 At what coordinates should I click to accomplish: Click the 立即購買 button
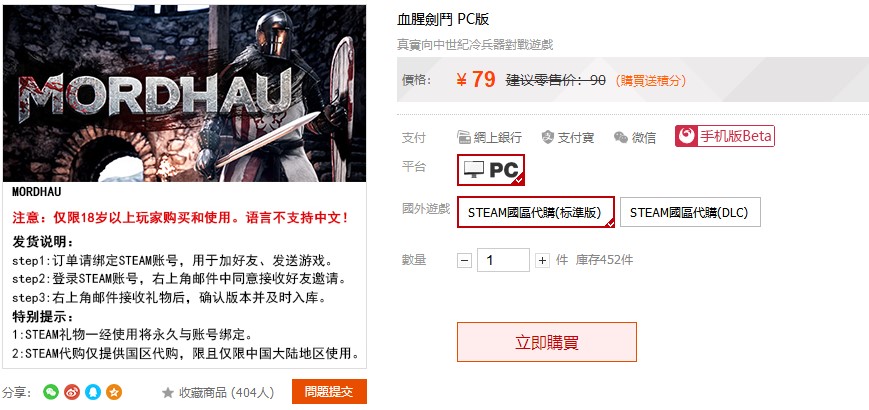(547, 342)
